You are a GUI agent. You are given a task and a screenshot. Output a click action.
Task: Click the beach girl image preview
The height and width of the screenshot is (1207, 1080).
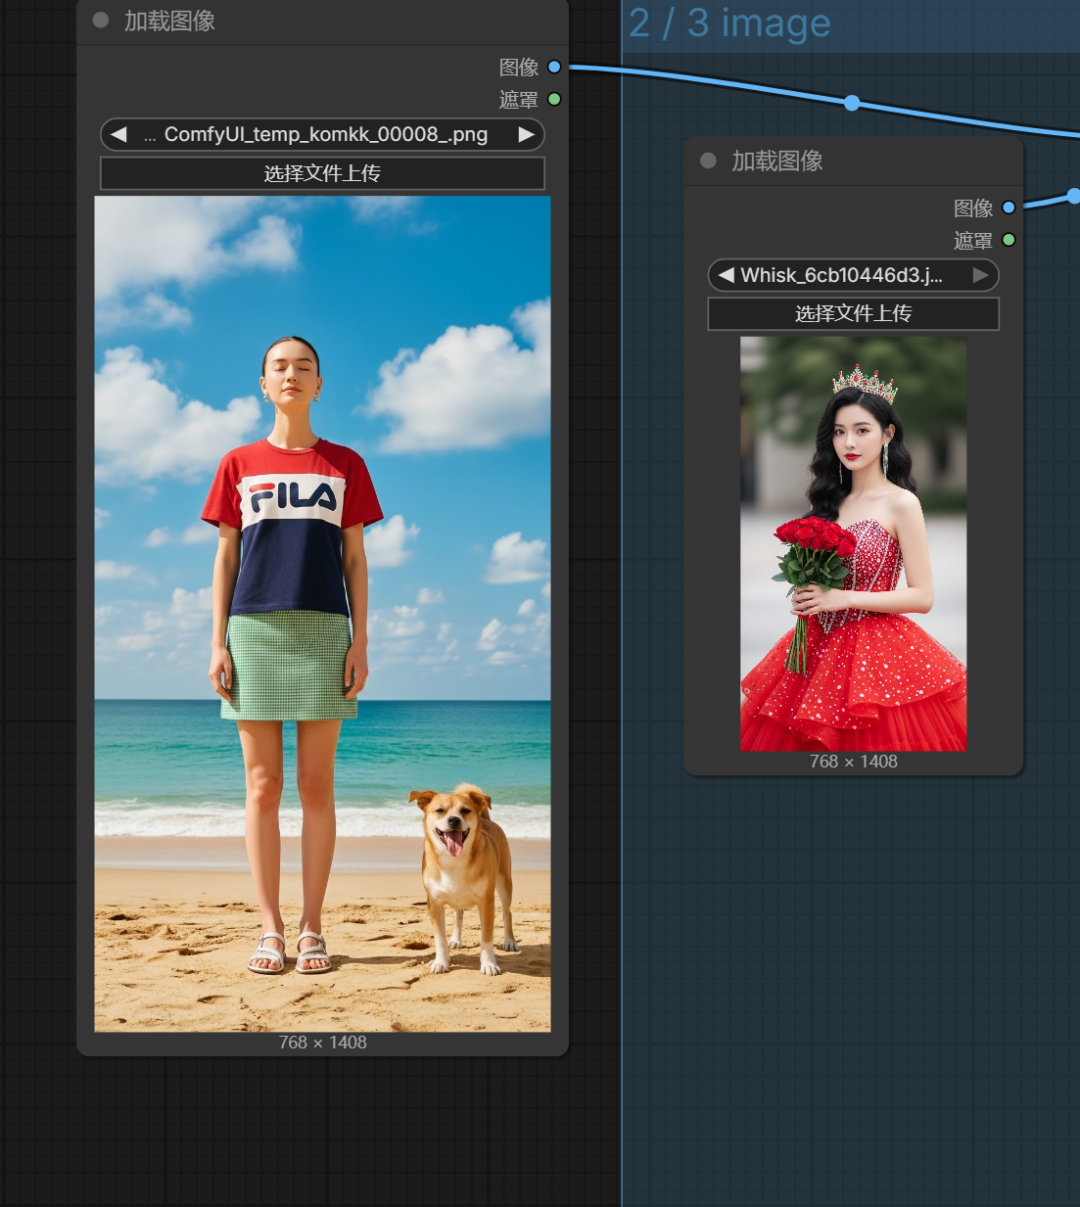[322, 613]
